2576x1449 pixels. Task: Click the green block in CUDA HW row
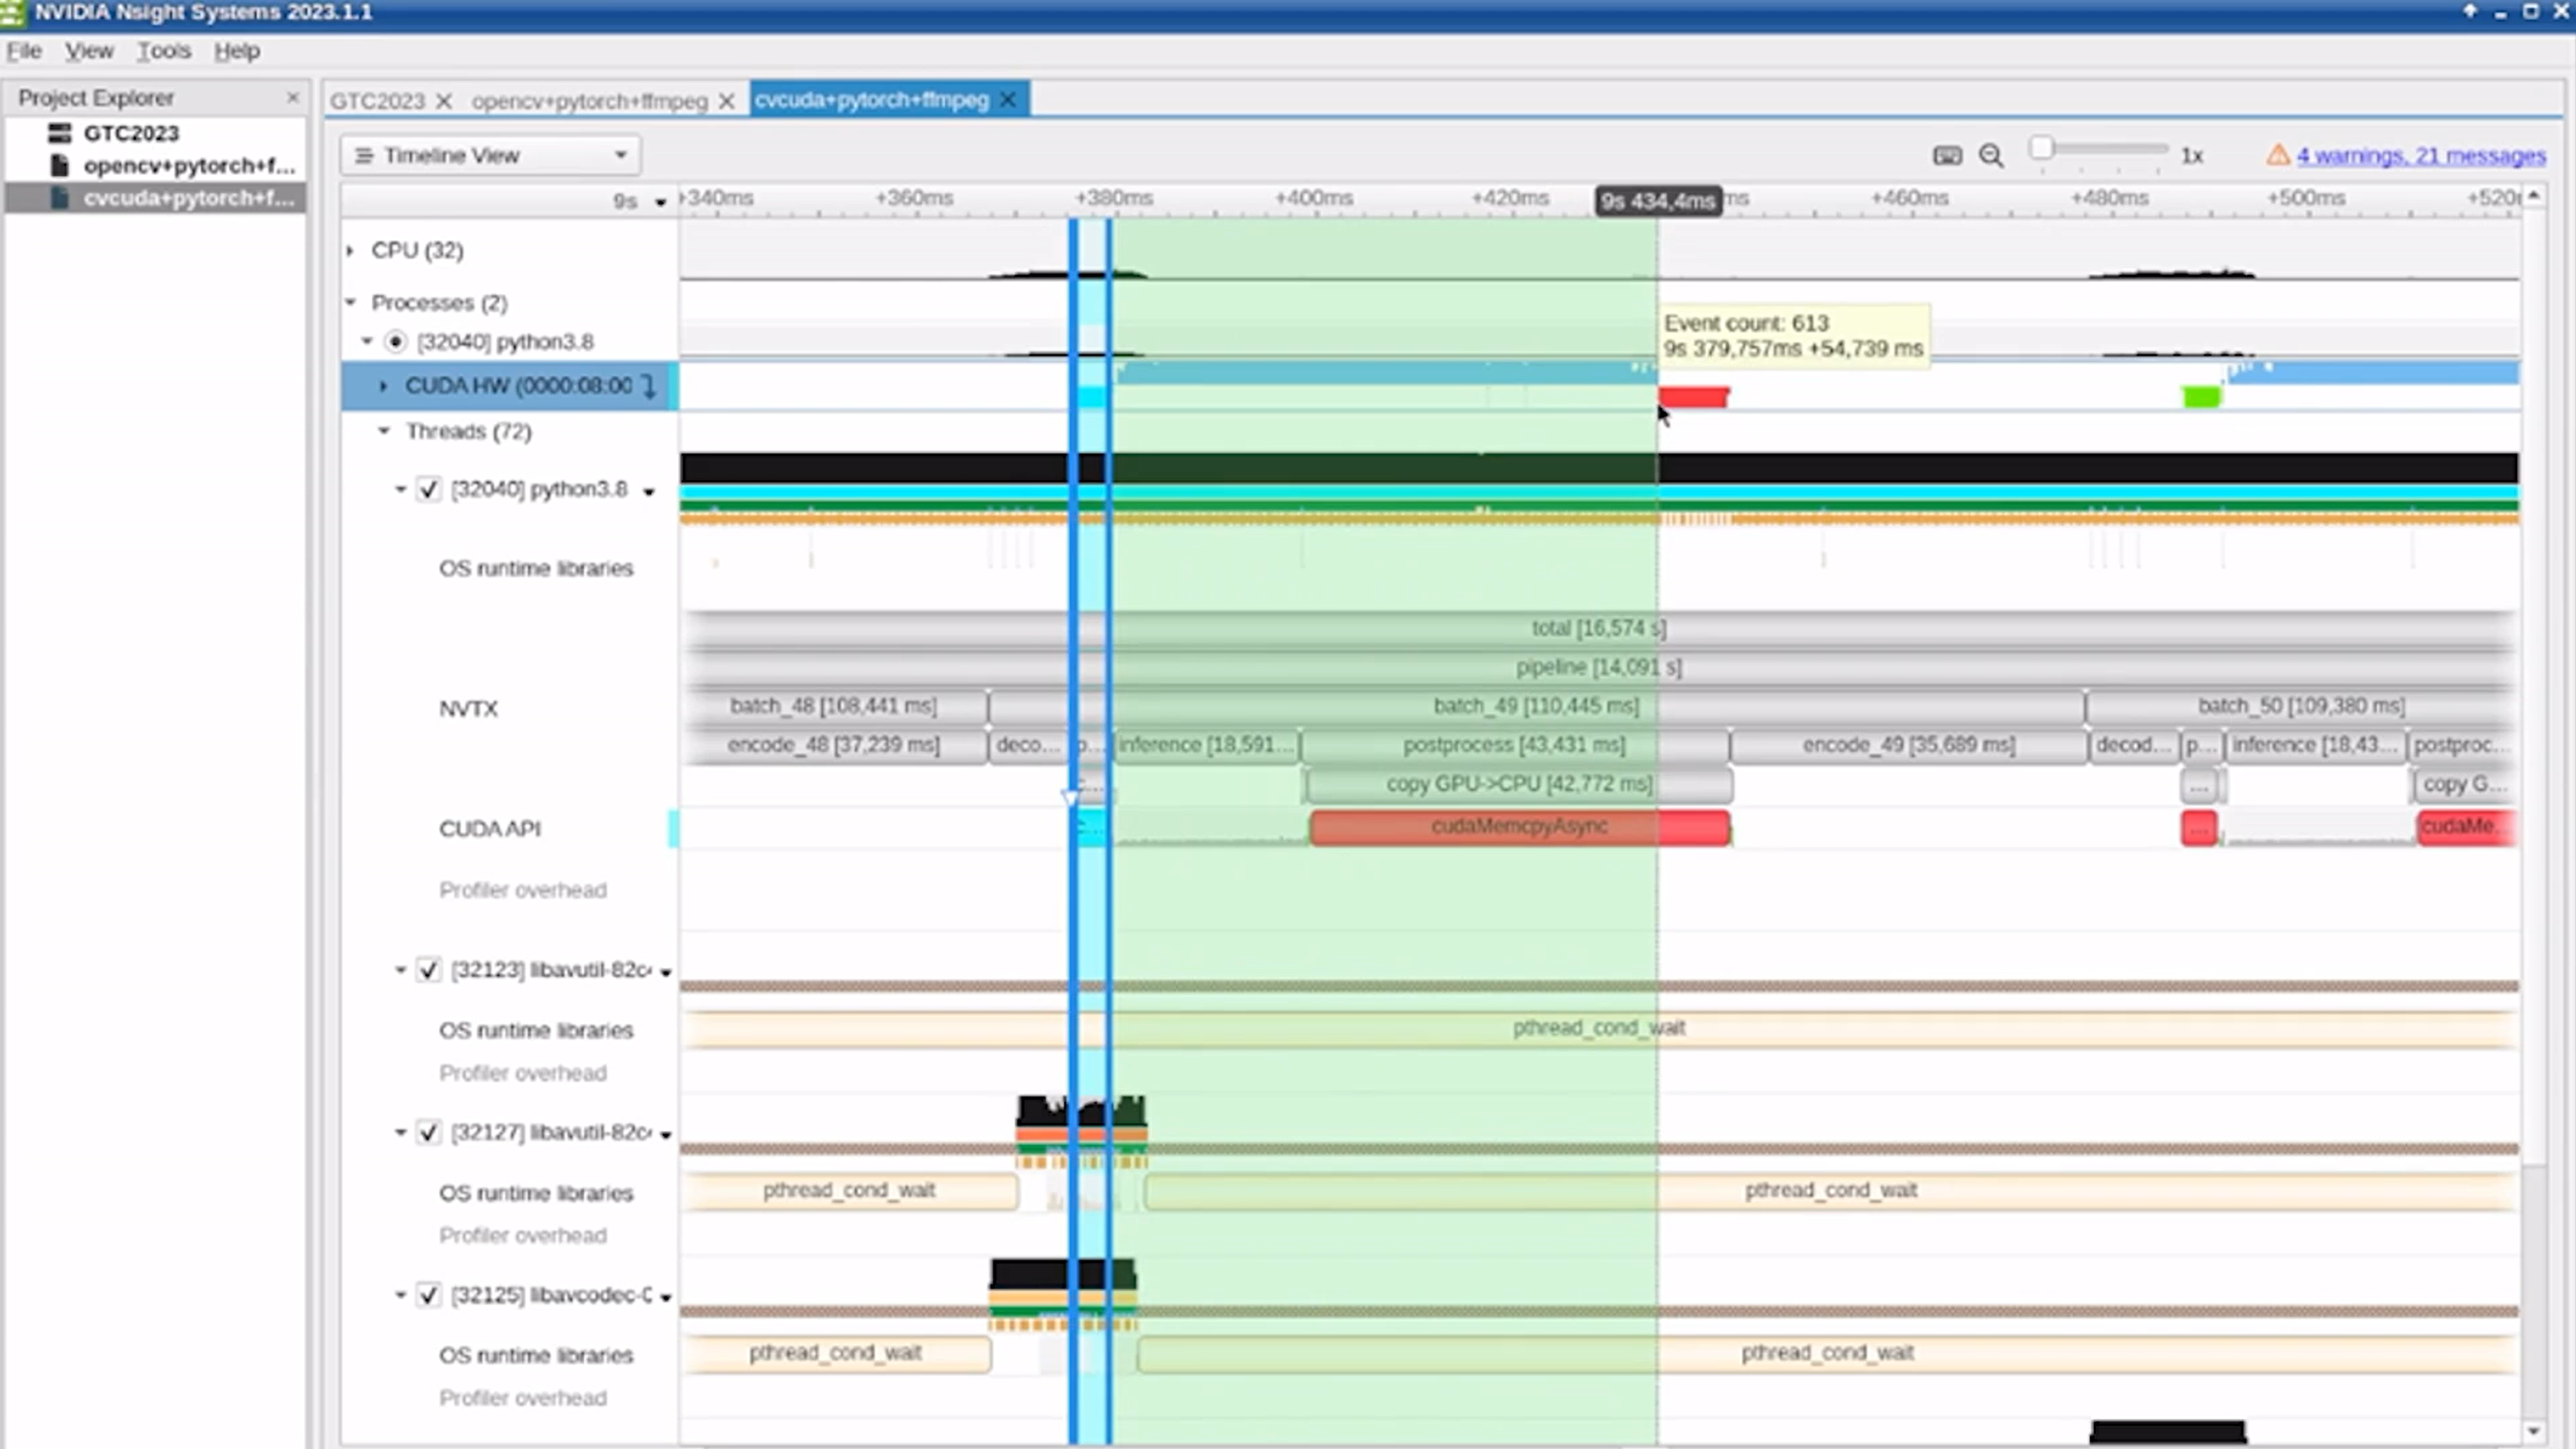click(x=2202, y=398)
